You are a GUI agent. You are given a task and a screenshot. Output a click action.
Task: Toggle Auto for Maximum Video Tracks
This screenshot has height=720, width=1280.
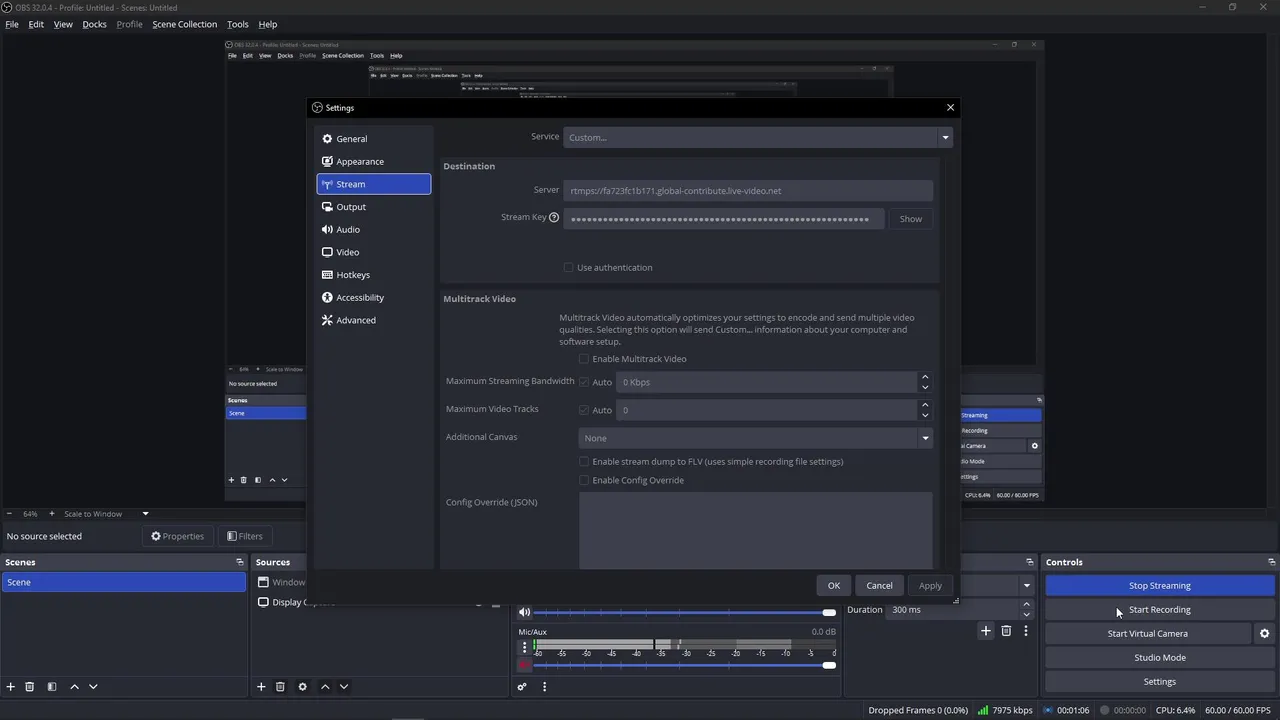coord(584,410)
